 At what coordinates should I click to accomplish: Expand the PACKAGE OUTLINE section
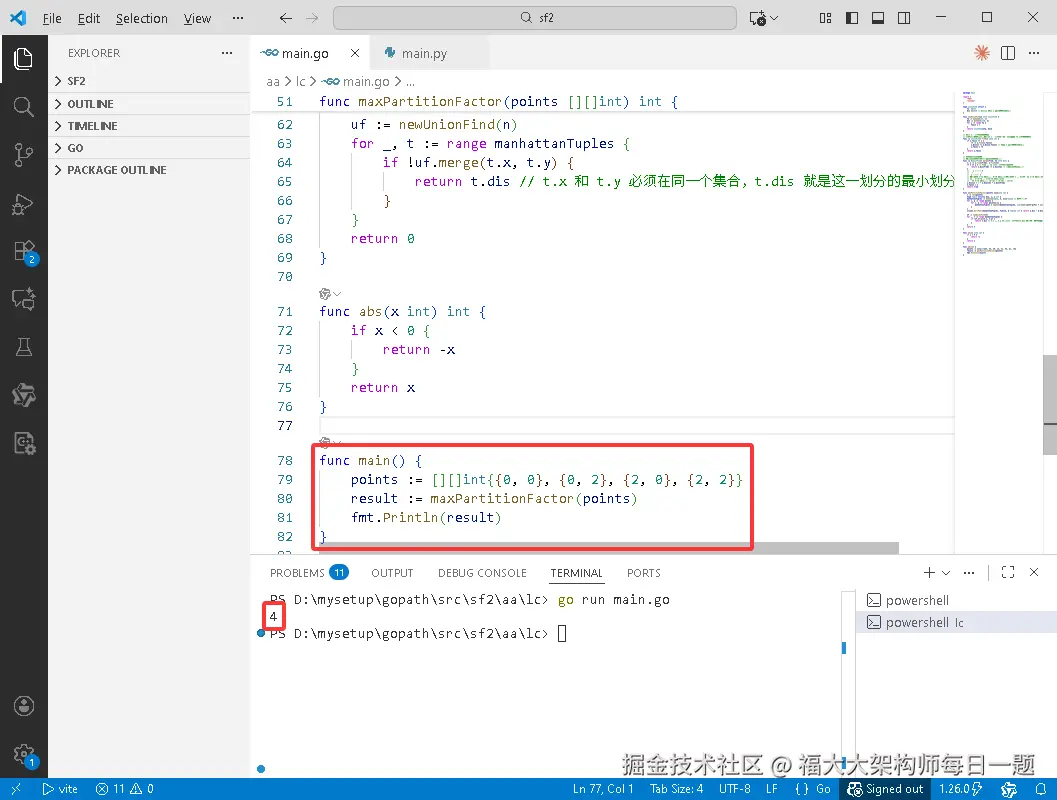click(149, 171)
